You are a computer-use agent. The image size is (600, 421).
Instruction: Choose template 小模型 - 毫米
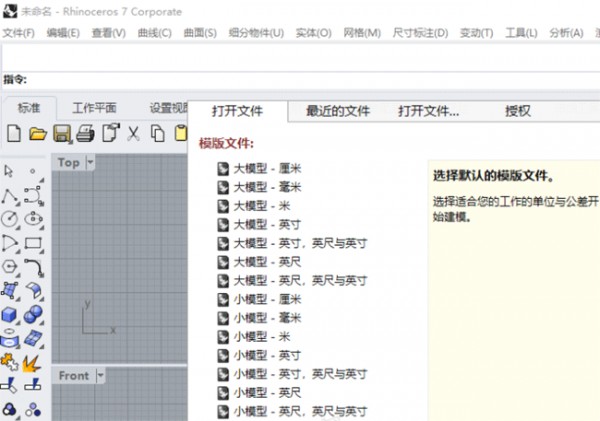pos(259,318)
